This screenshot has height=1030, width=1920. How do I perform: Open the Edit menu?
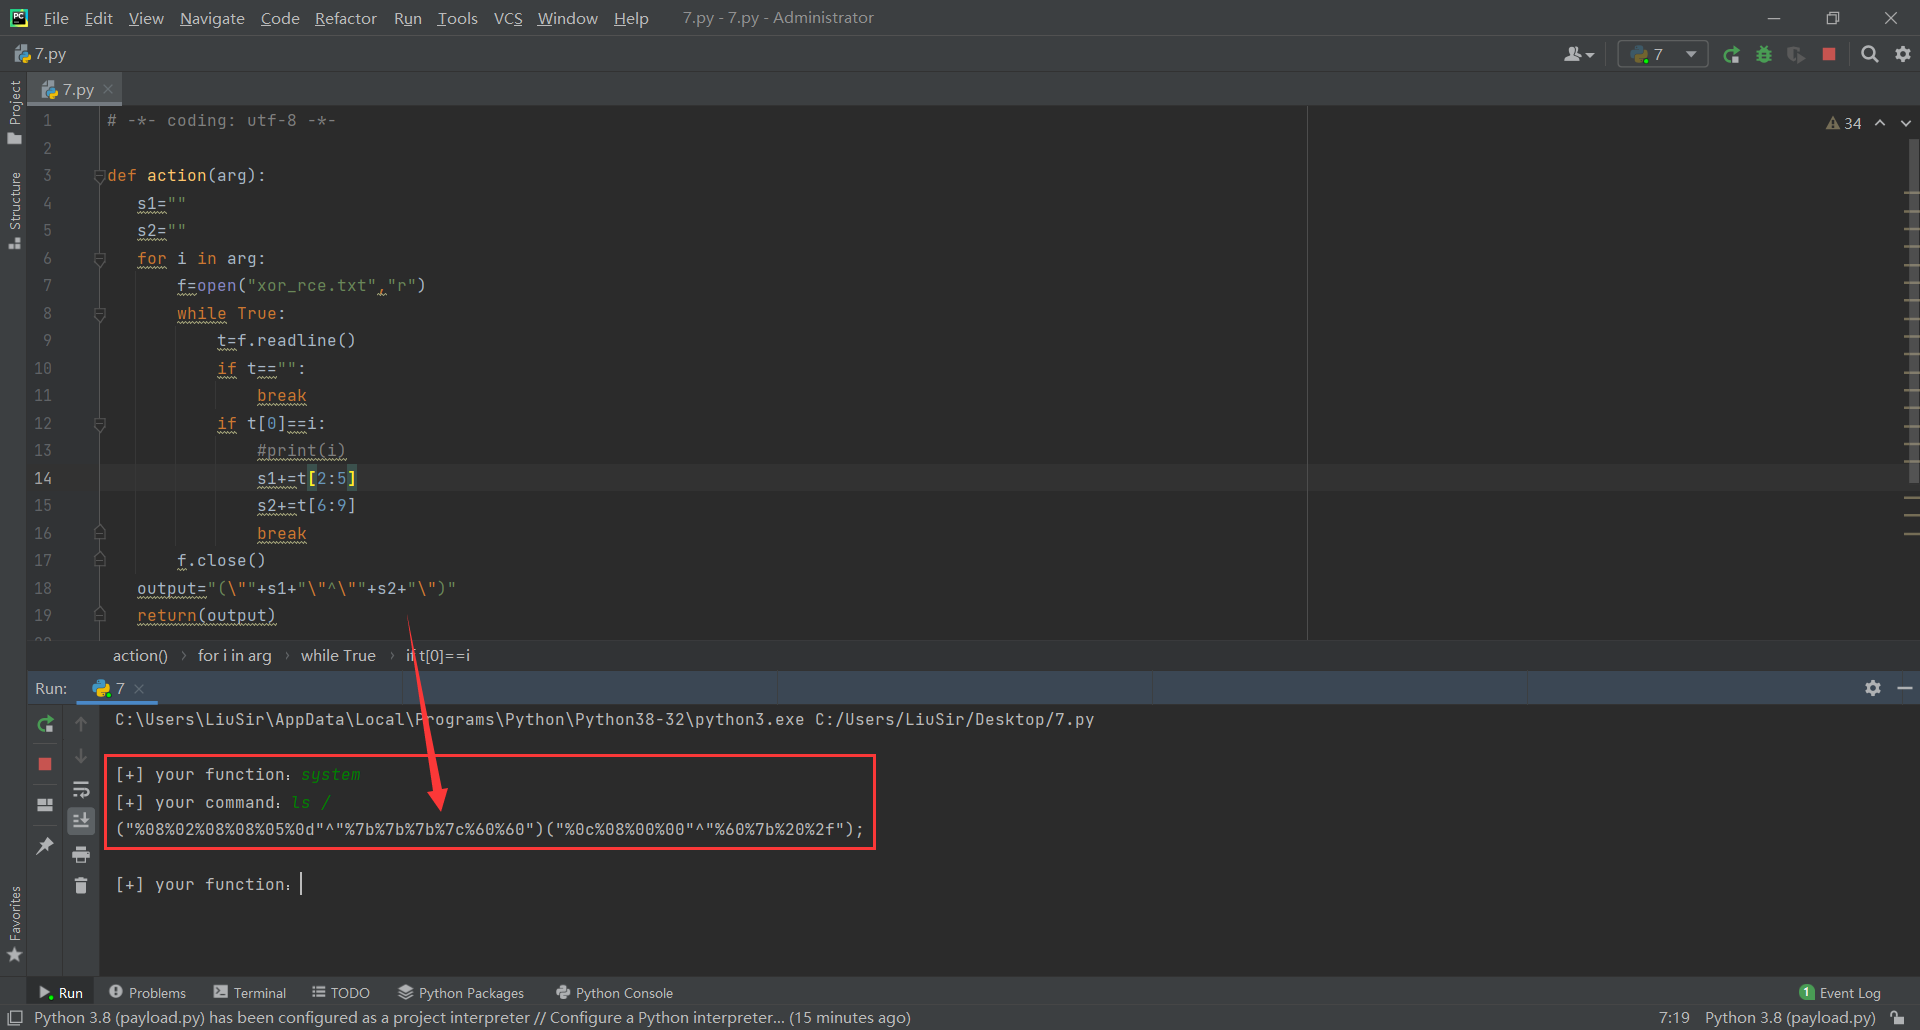[98, 18]
